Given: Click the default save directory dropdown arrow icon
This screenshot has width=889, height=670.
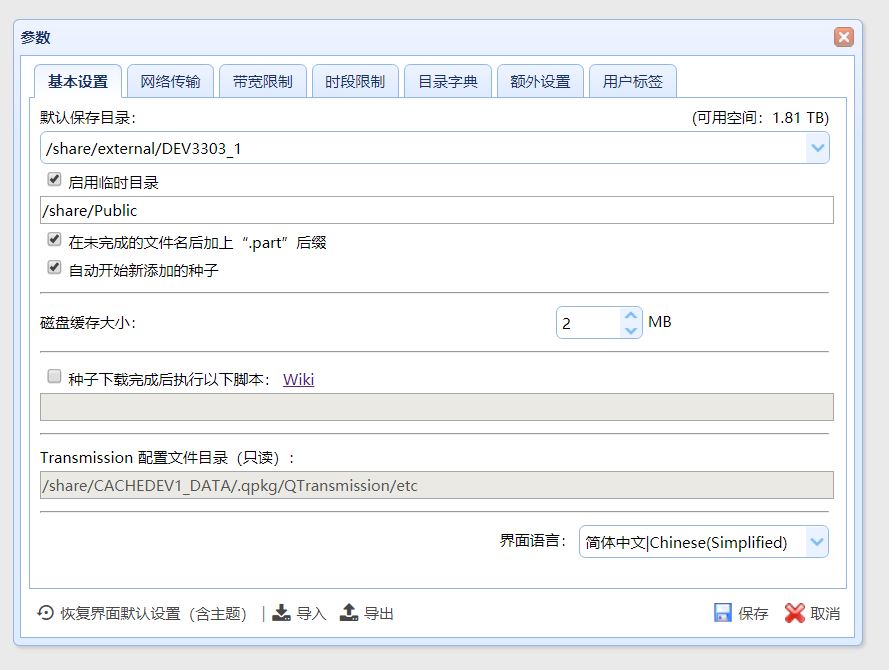Looking at the screenshot, I should (x=819, y=148).
